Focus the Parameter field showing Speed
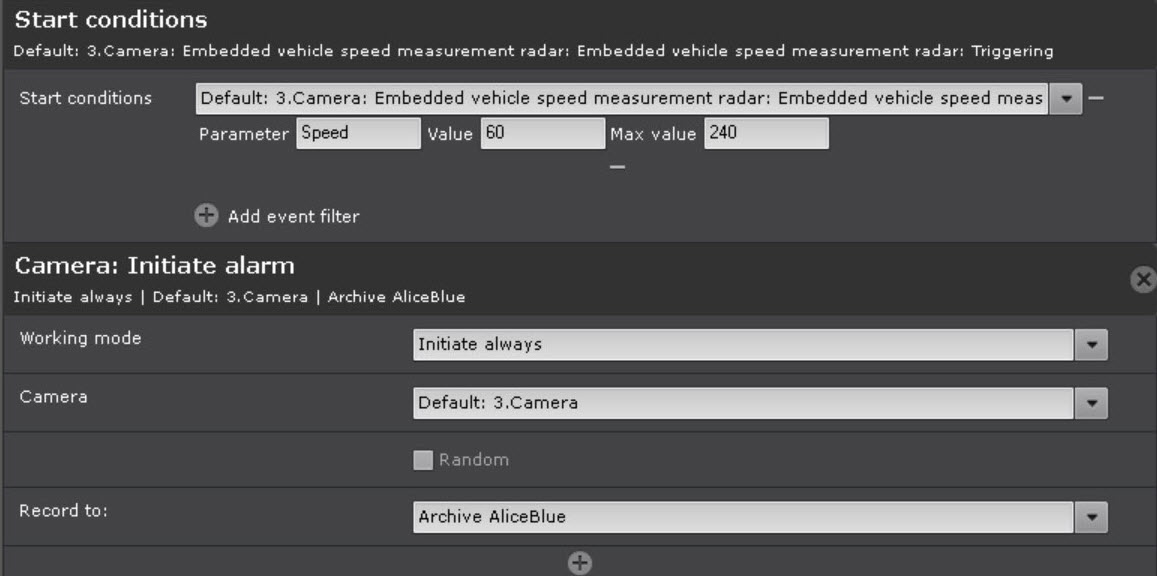1157x576 pixels. (358, 133)
